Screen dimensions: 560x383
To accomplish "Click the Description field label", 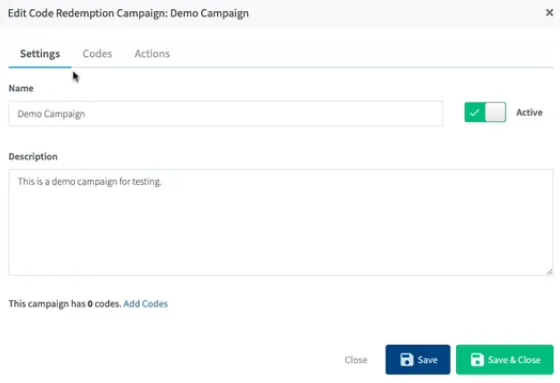I will coord(33,156).
